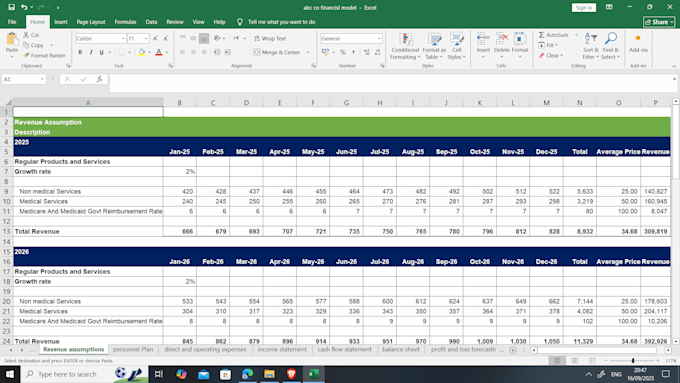Open Cell Styles gallery
This screenshot has width=680, height=383.
click(x=457, y=46)
